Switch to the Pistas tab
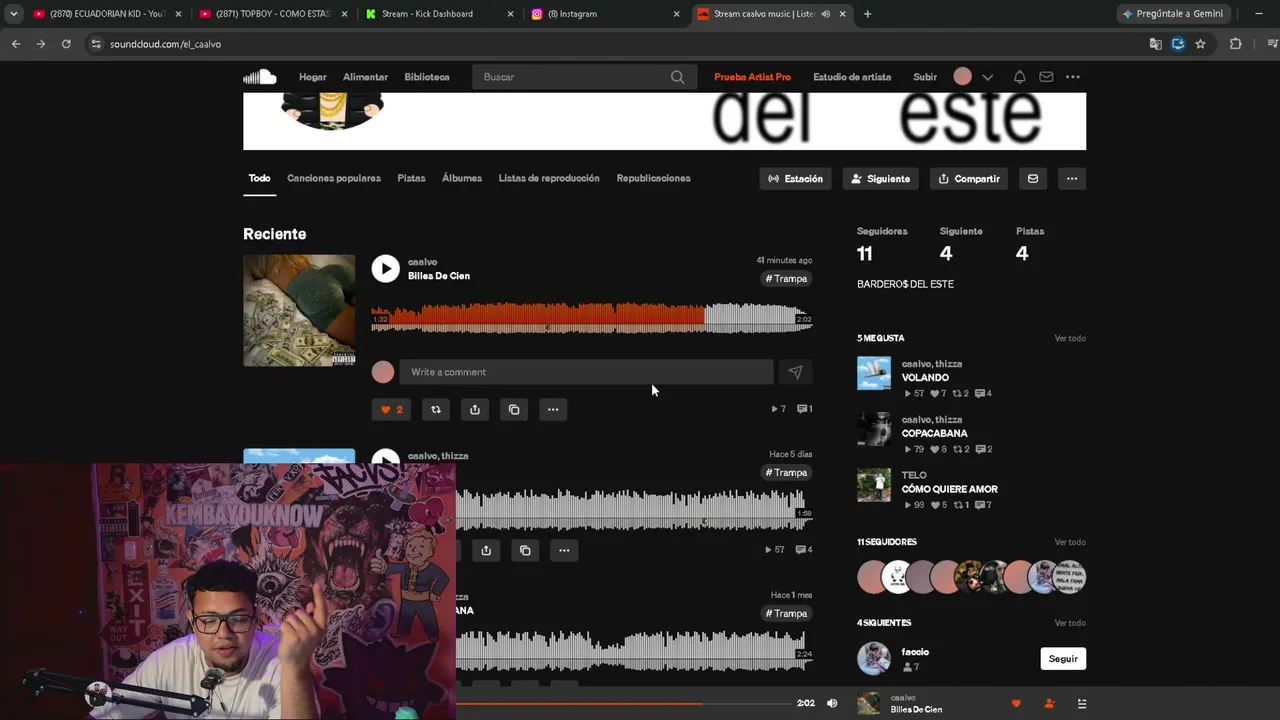The height and width of the screenshot is (720, 1280). tap(411, 178)
